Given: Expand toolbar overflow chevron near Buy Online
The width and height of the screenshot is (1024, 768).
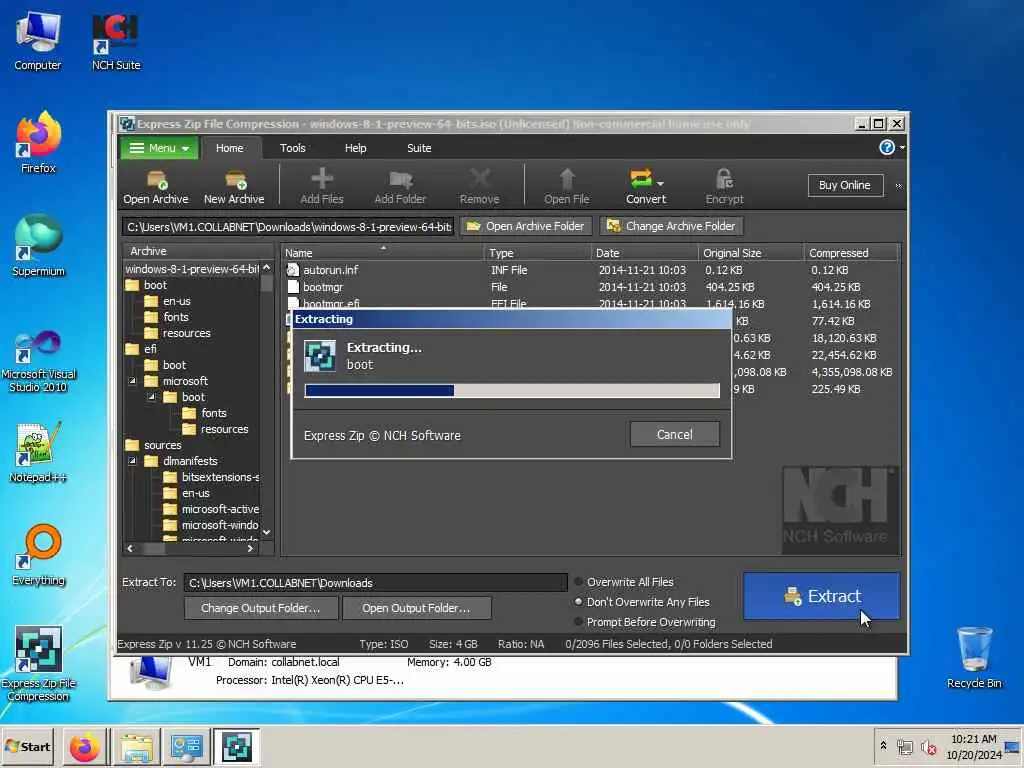Looking at the screenshot, I should point(898,186).
